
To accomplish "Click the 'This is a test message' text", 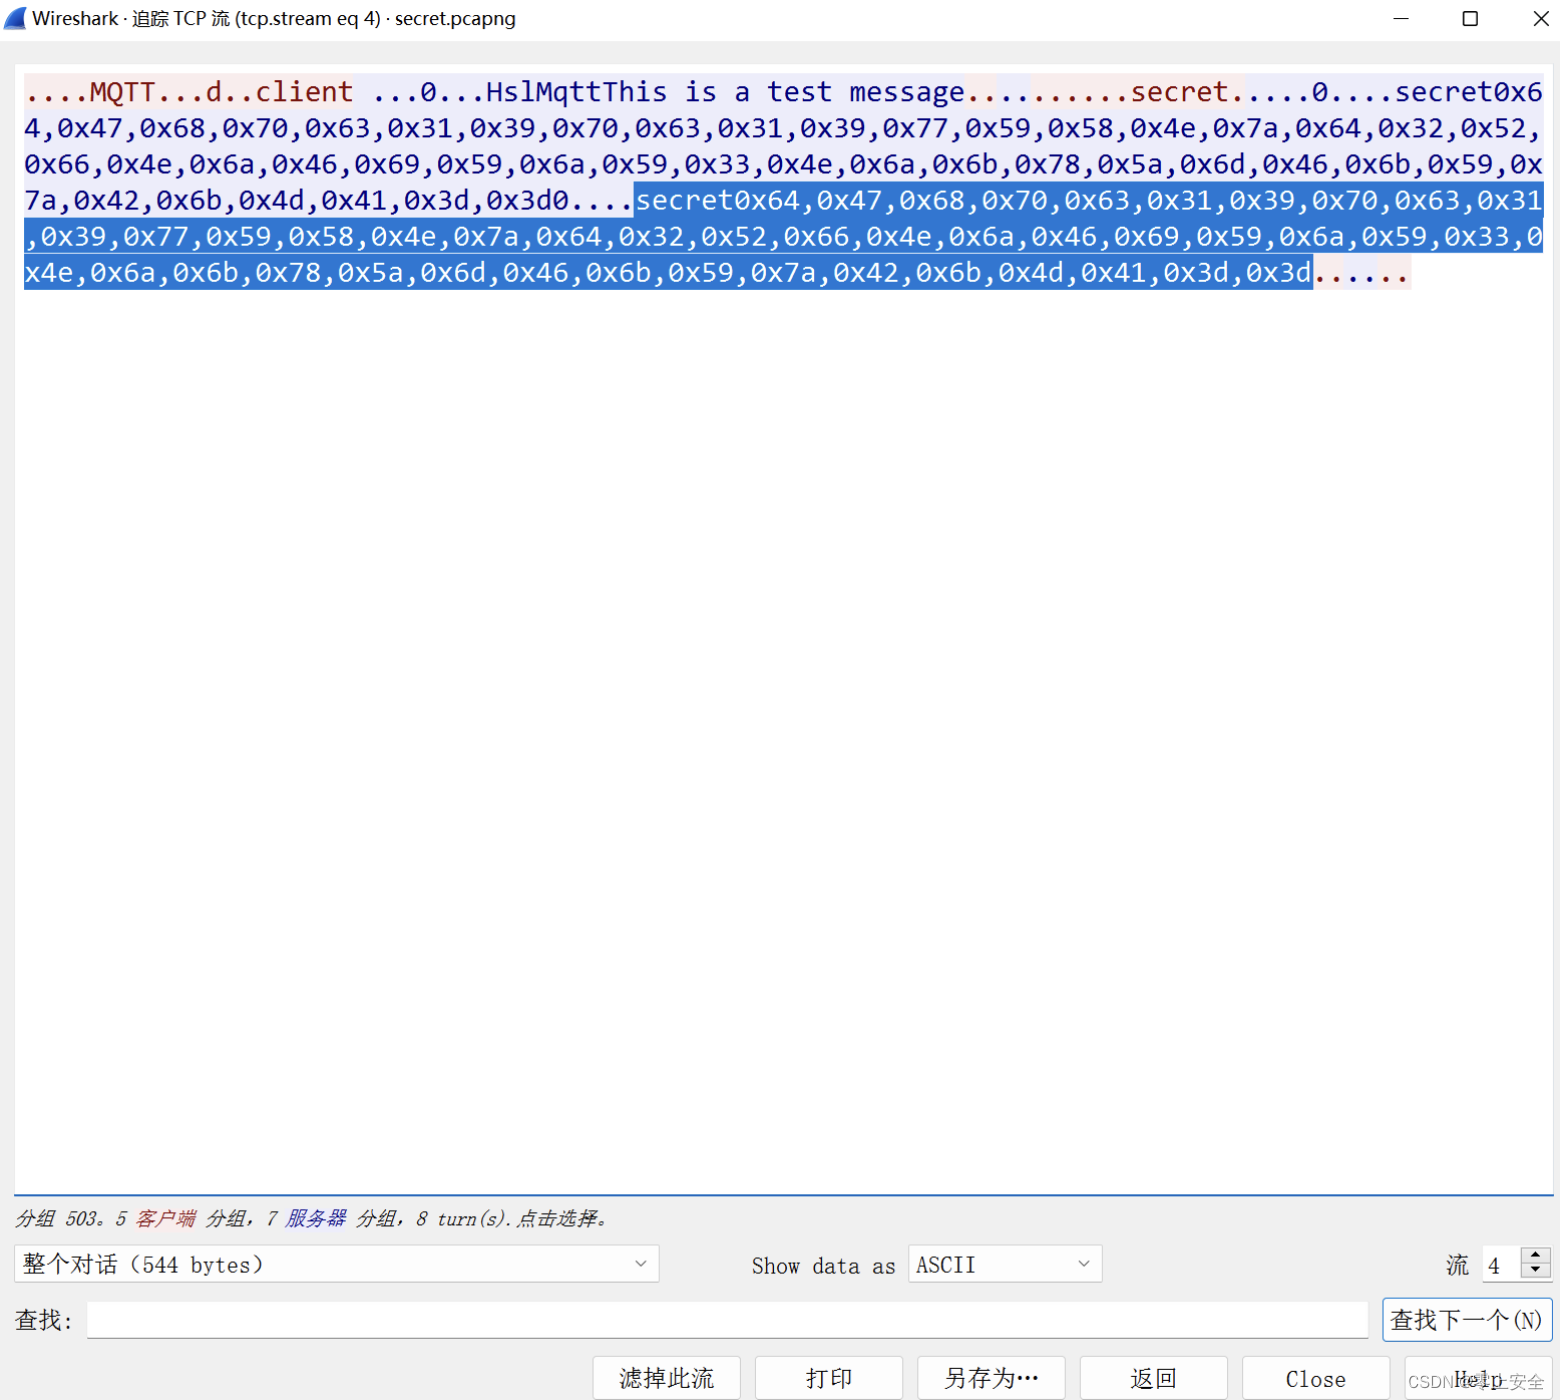I will click(783, 92).
